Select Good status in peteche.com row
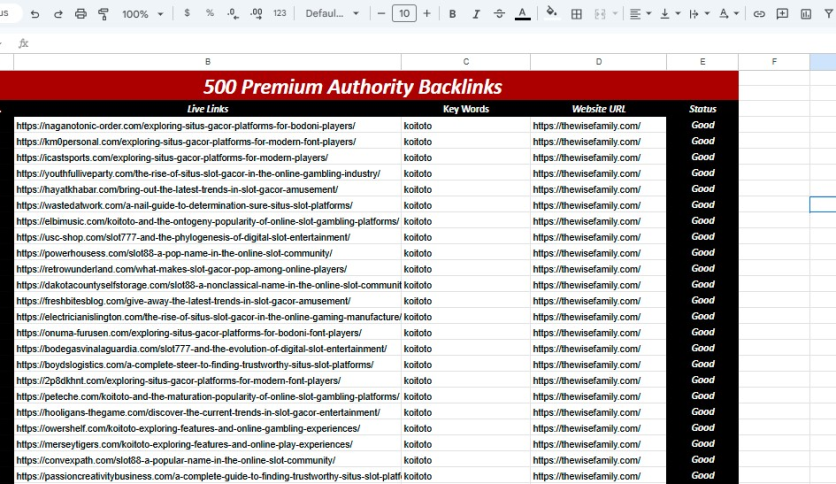 pos(702,396)
